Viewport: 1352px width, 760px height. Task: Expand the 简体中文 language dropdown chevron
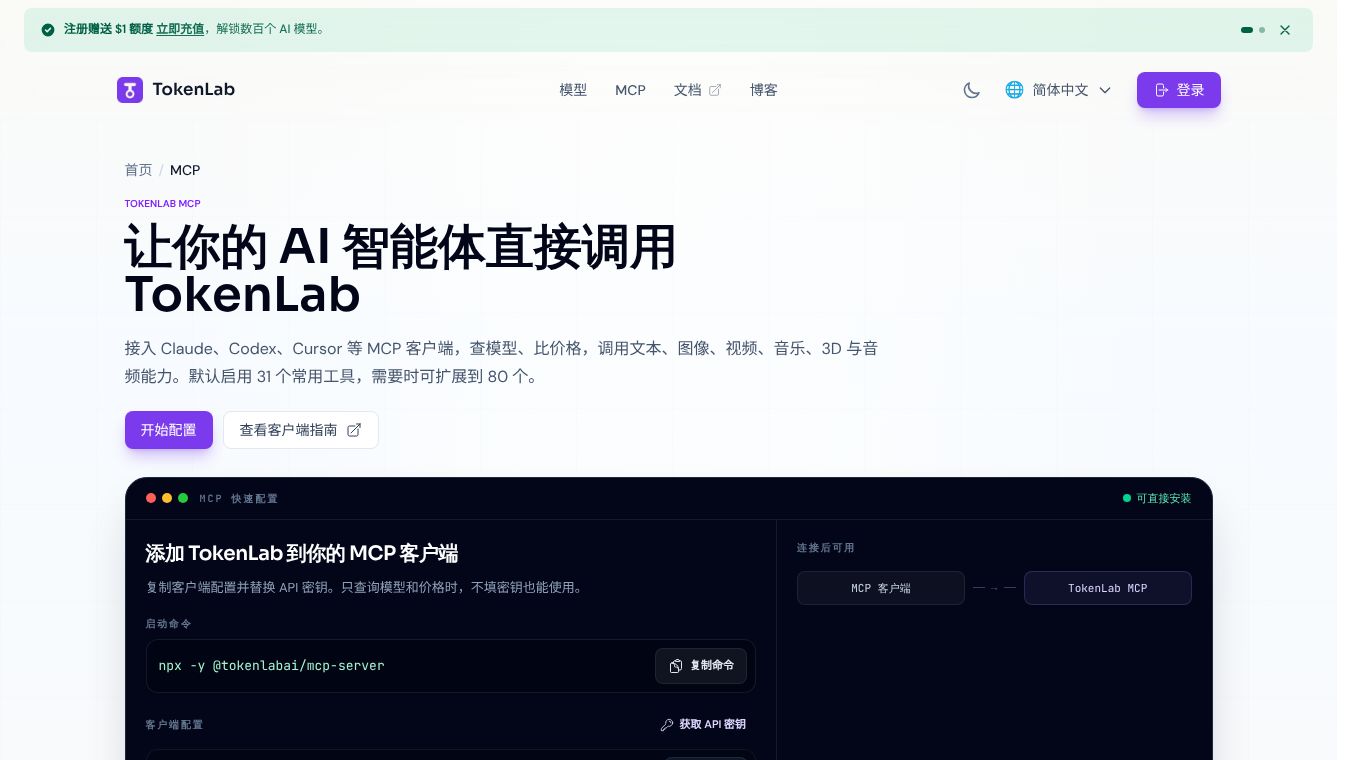pyautogui.click(x=1105, y=90)
